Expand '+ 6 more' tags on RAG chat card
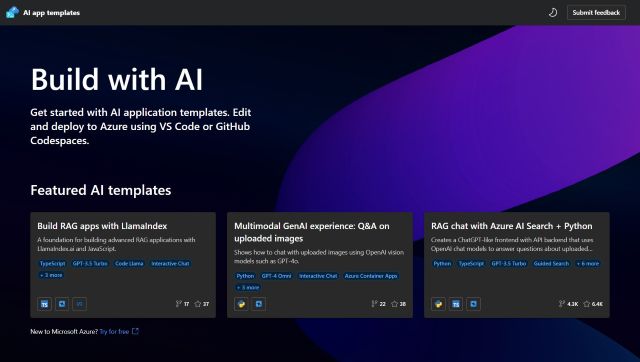 (x=588, y=264)
